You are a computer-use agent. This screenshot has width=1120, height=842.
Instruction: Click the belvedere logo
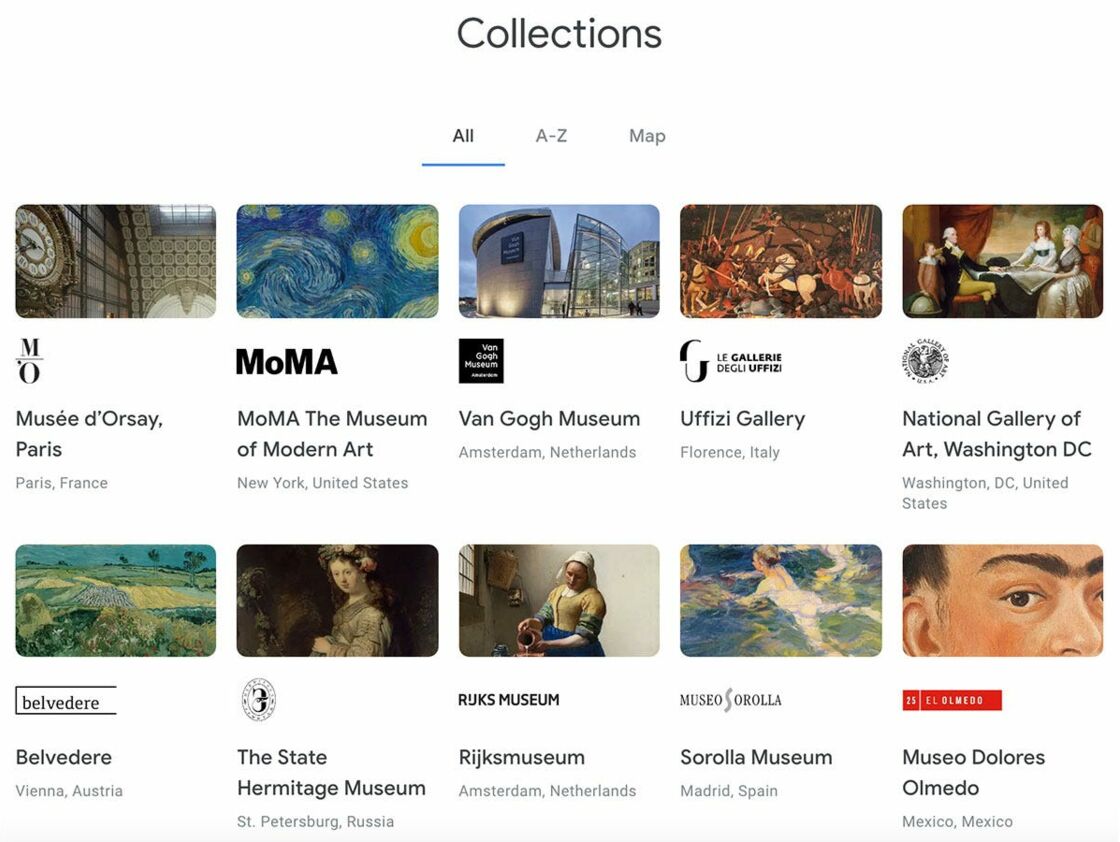pos(66,700)
